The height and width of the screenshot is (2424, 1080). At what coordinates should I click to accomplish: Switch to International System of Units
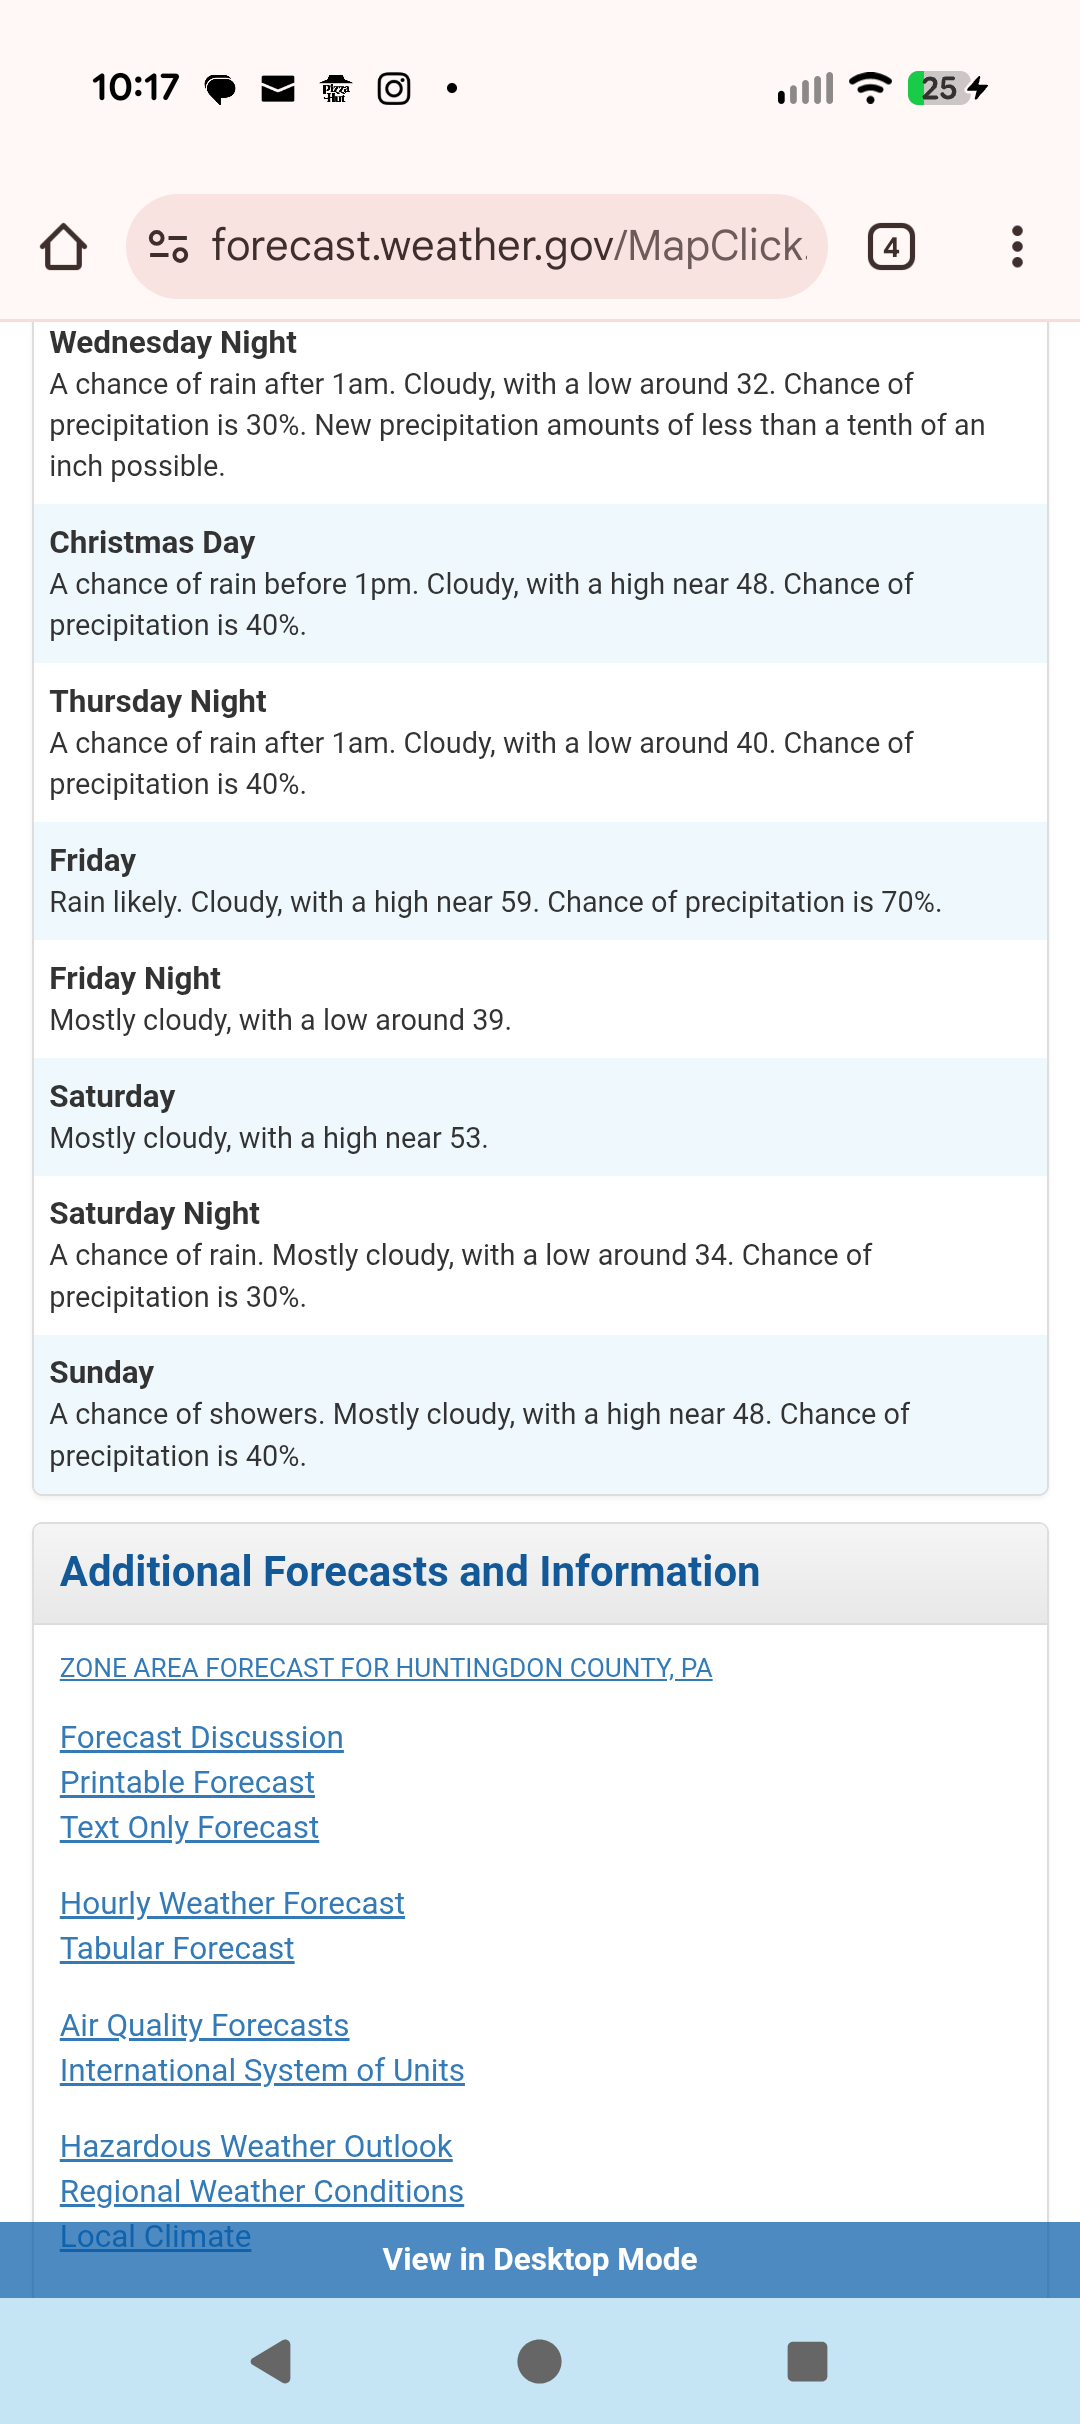[x=262, y=2071]
